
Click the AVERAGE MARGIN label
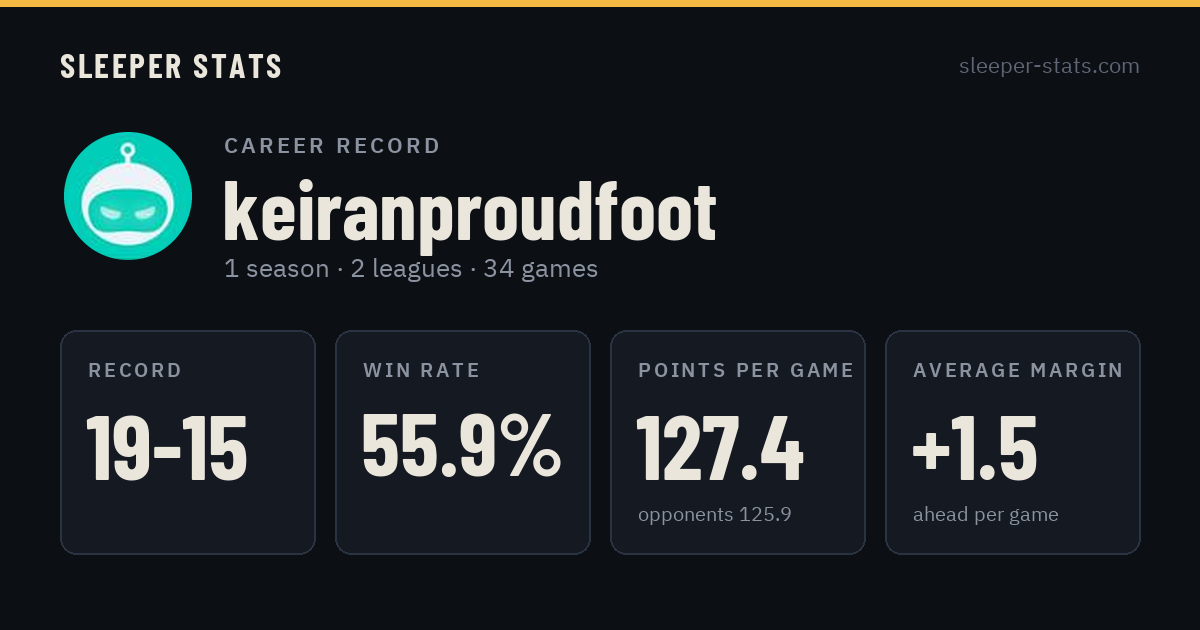tap(1018, 371)
